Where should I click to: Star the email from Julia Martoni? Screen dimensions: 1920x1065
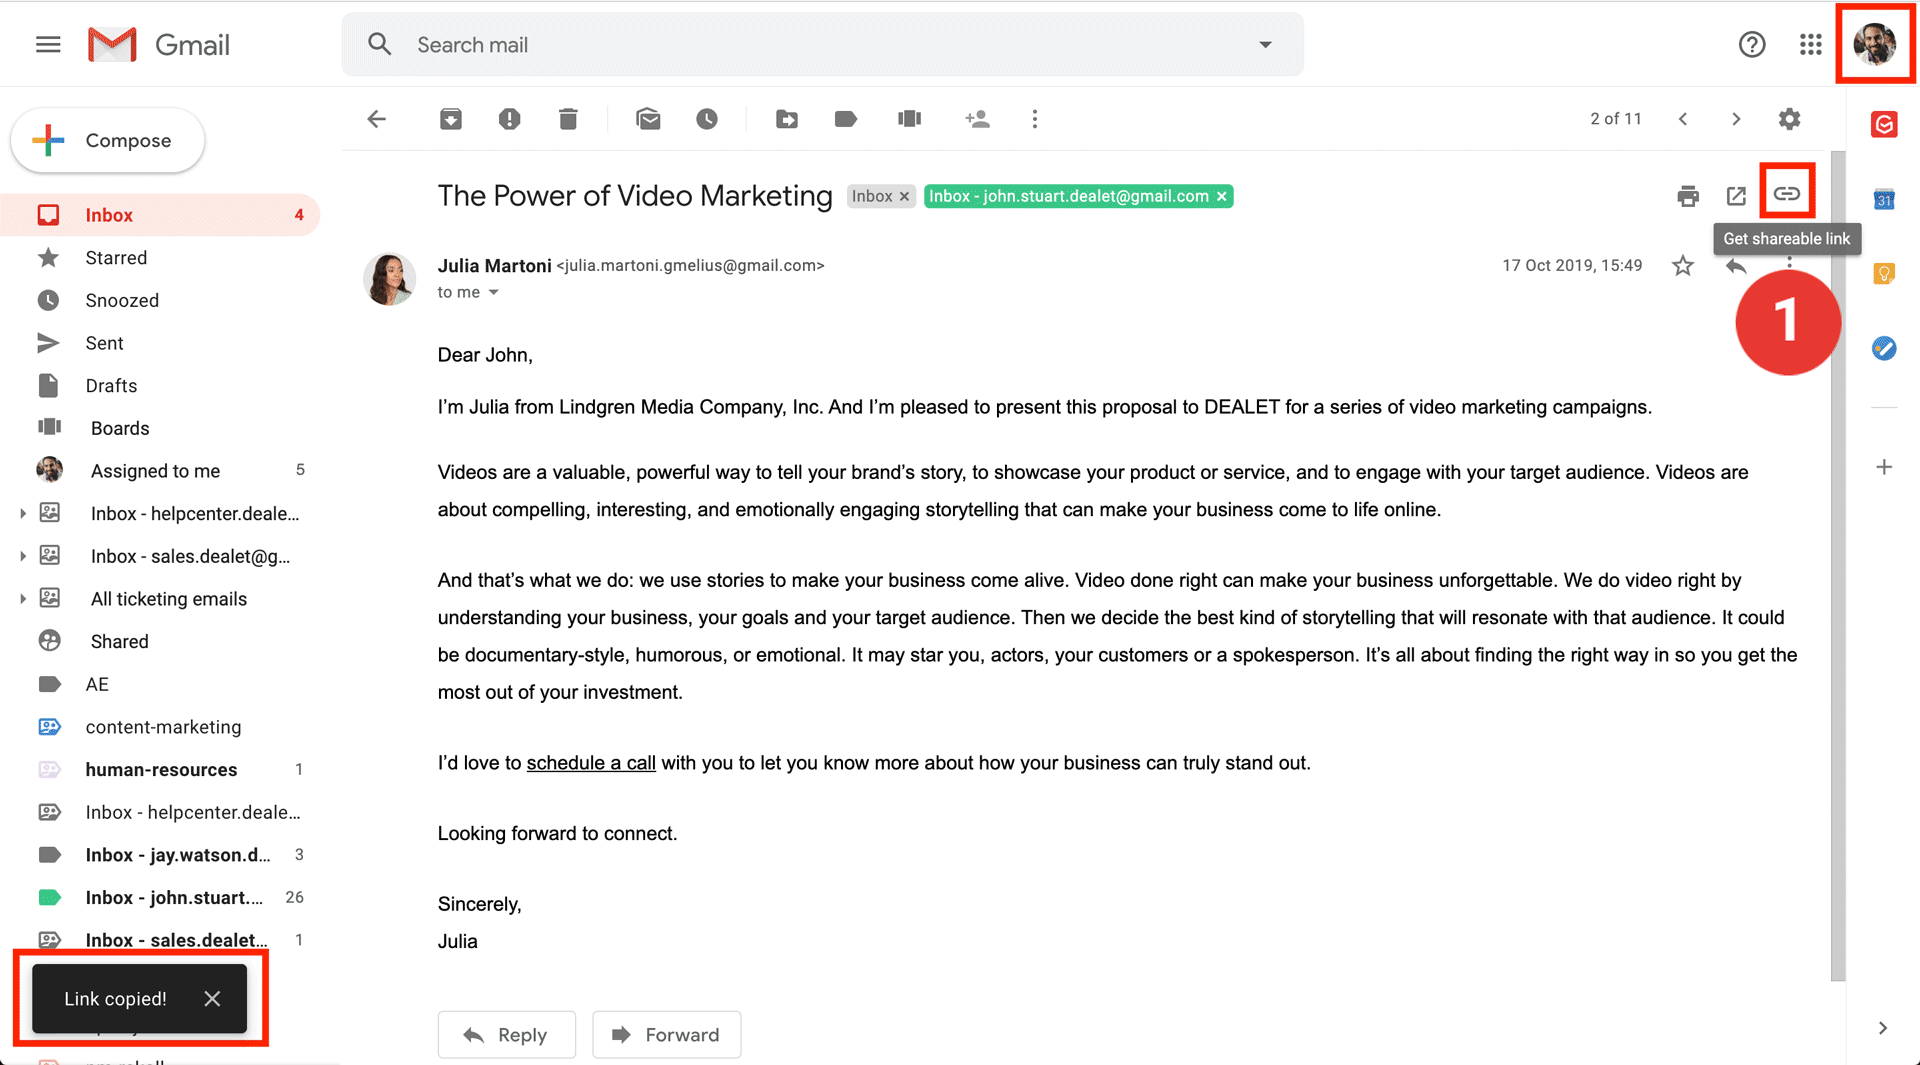click(x=1683, y=266)
